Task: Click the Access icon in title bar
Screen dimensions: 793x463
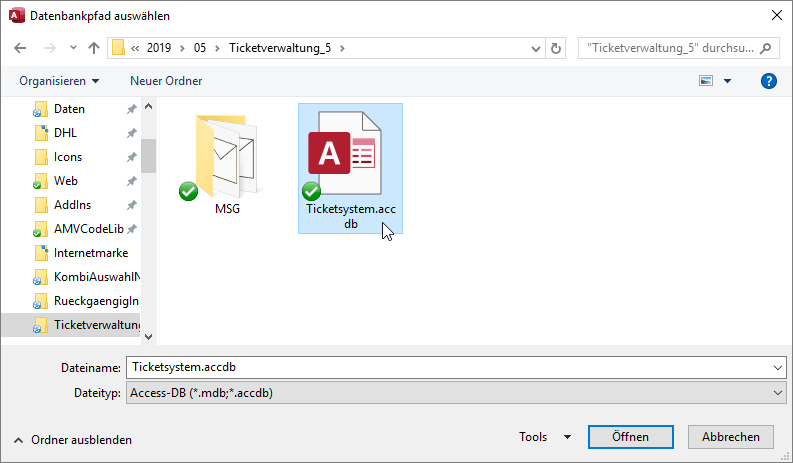Action: (17, 16)
